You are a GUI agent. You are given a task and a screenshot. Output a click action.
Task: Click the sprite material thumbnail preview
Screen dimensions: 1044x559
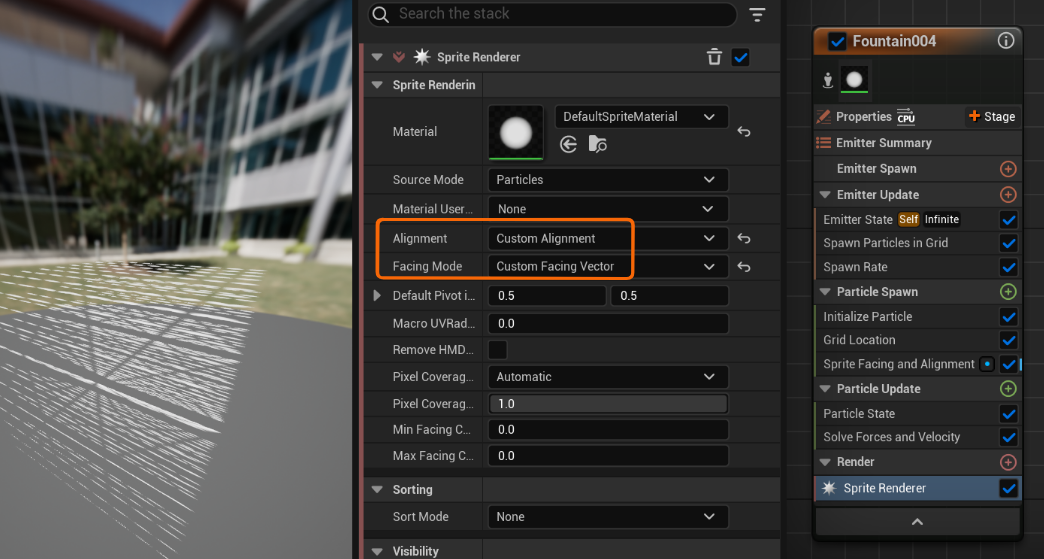click(x=516, y=132)
